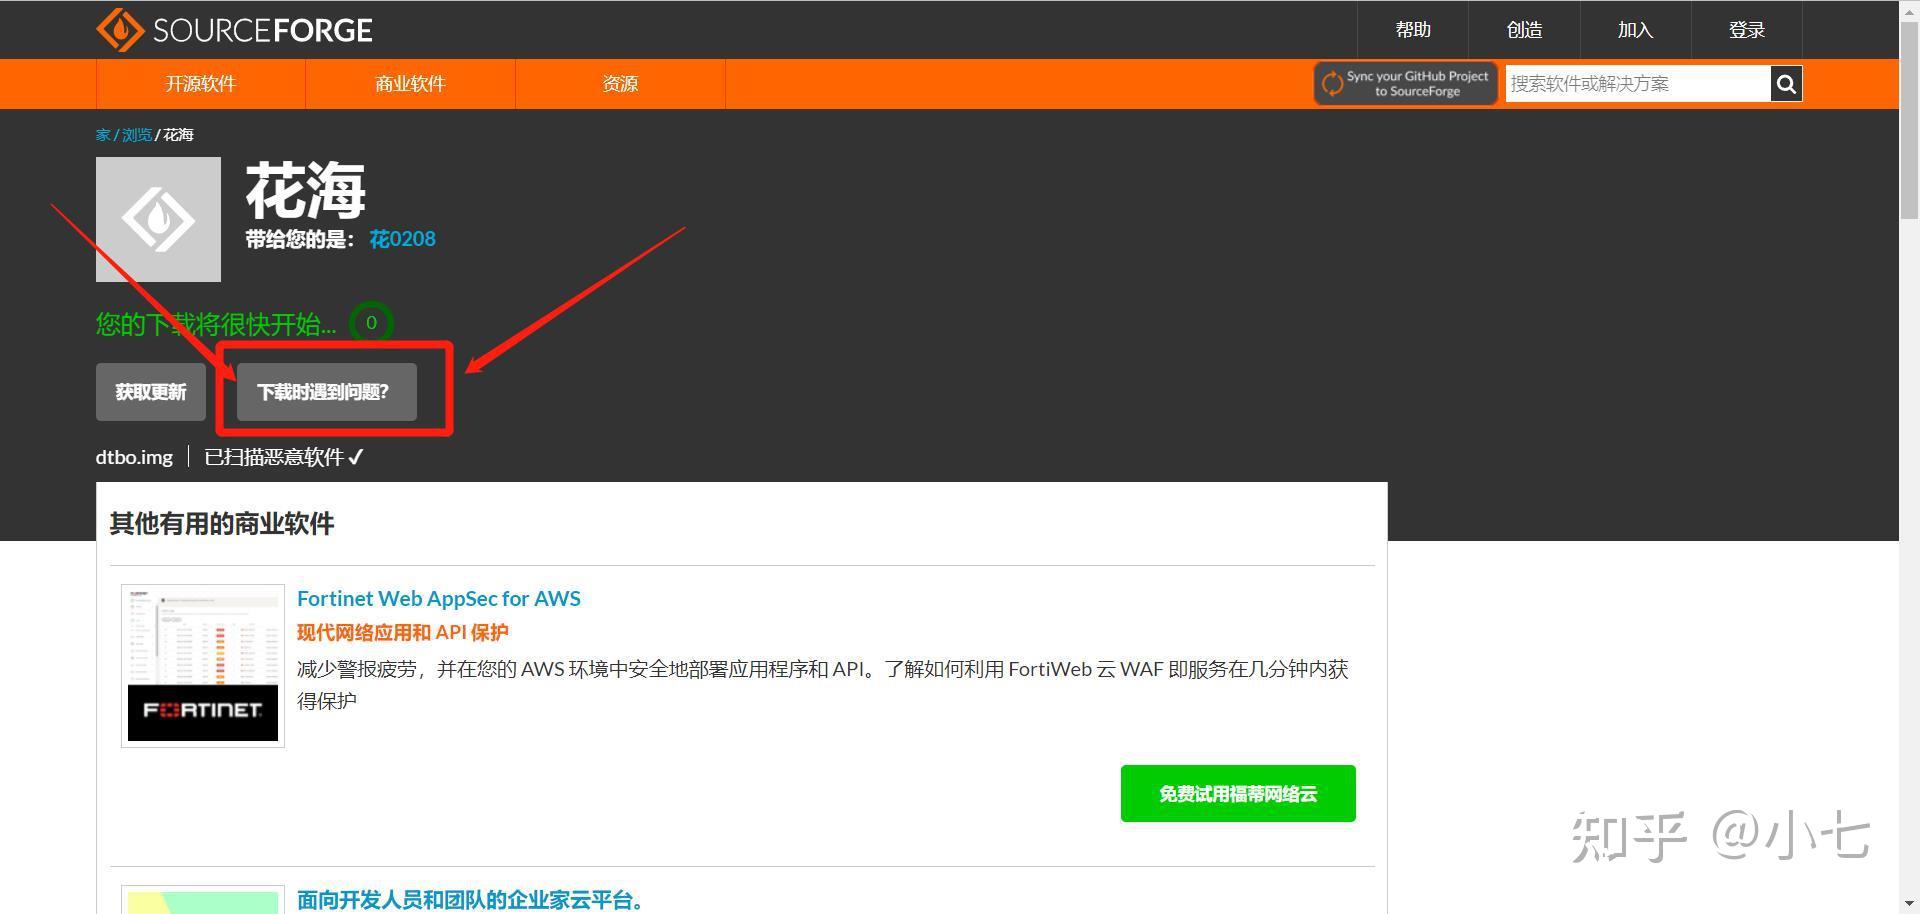Click the 登录 login link
This screenshot has width=1920, height=914.
(1747, 30)
